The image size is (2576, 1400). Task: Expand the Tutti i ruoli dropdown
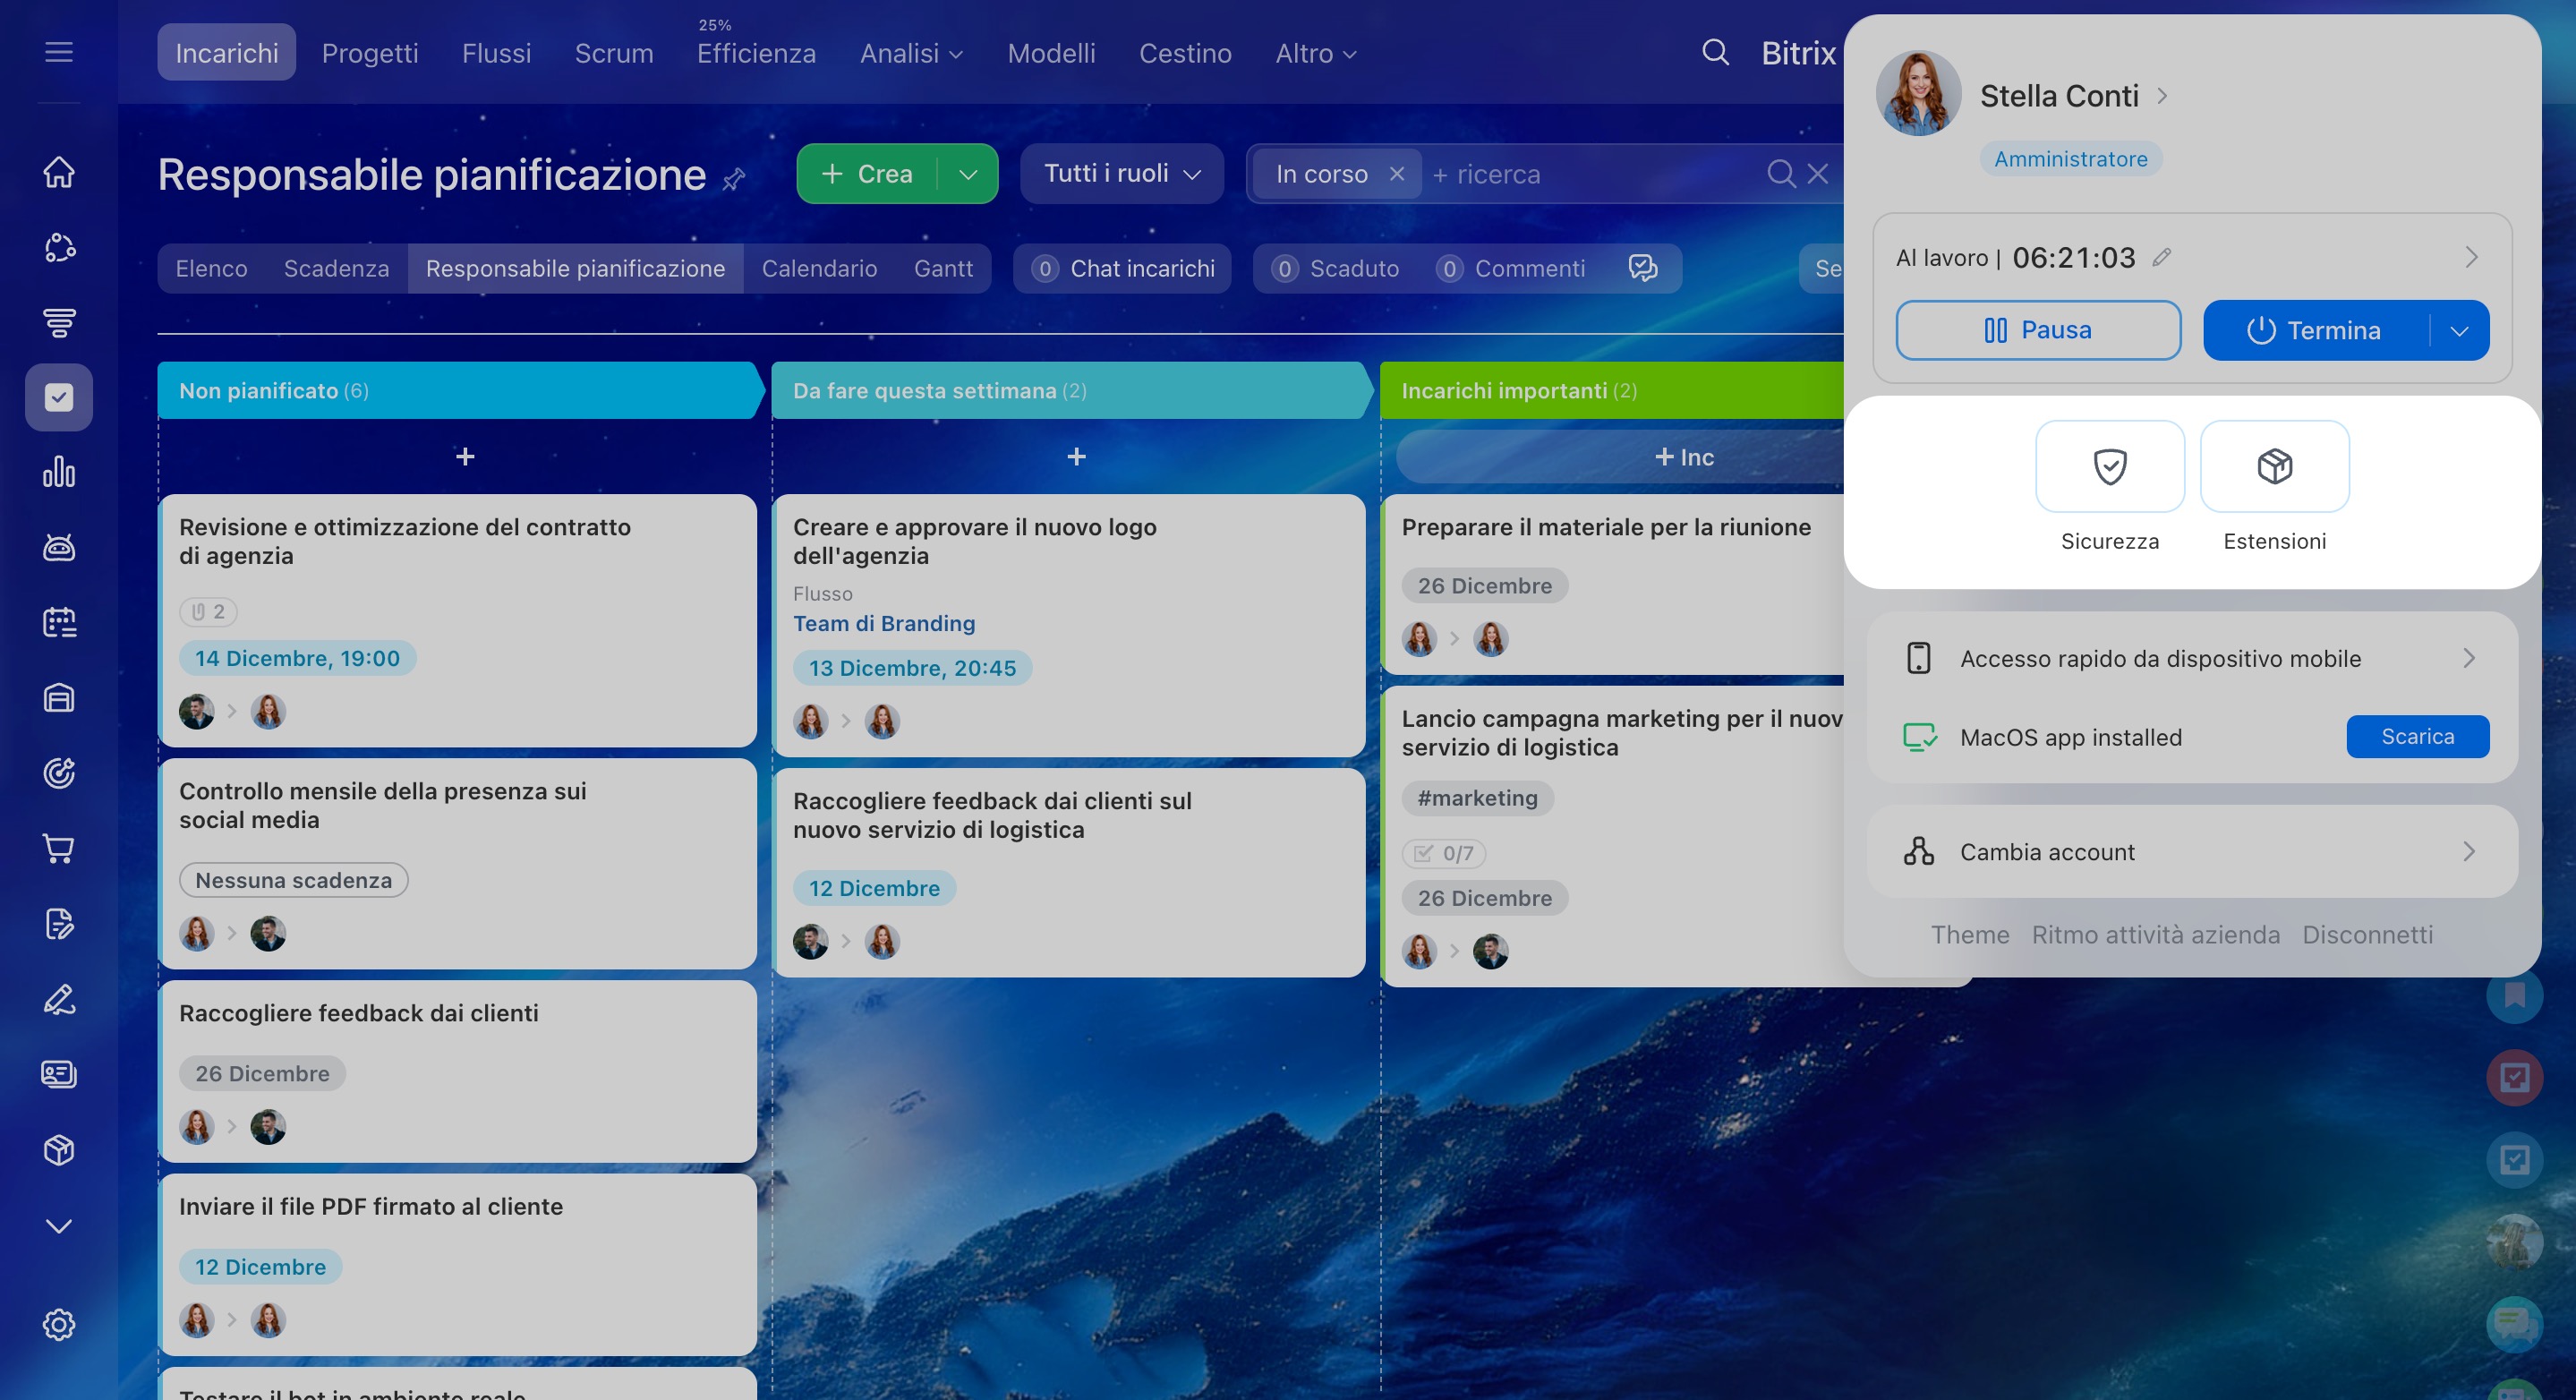1121,174
